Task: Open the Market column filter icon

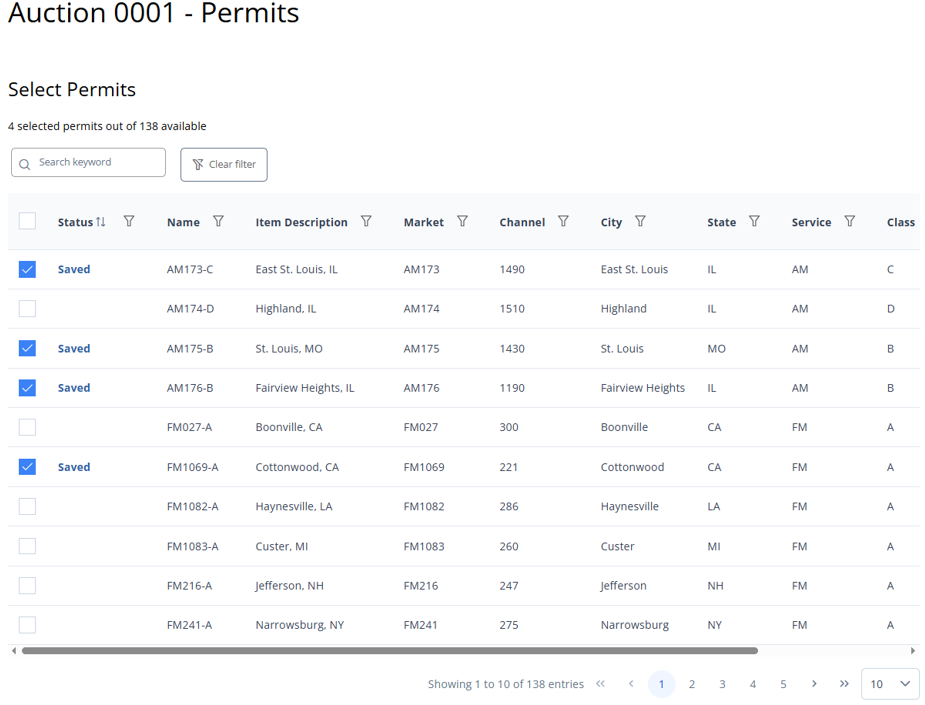Action: click(462, 222)
